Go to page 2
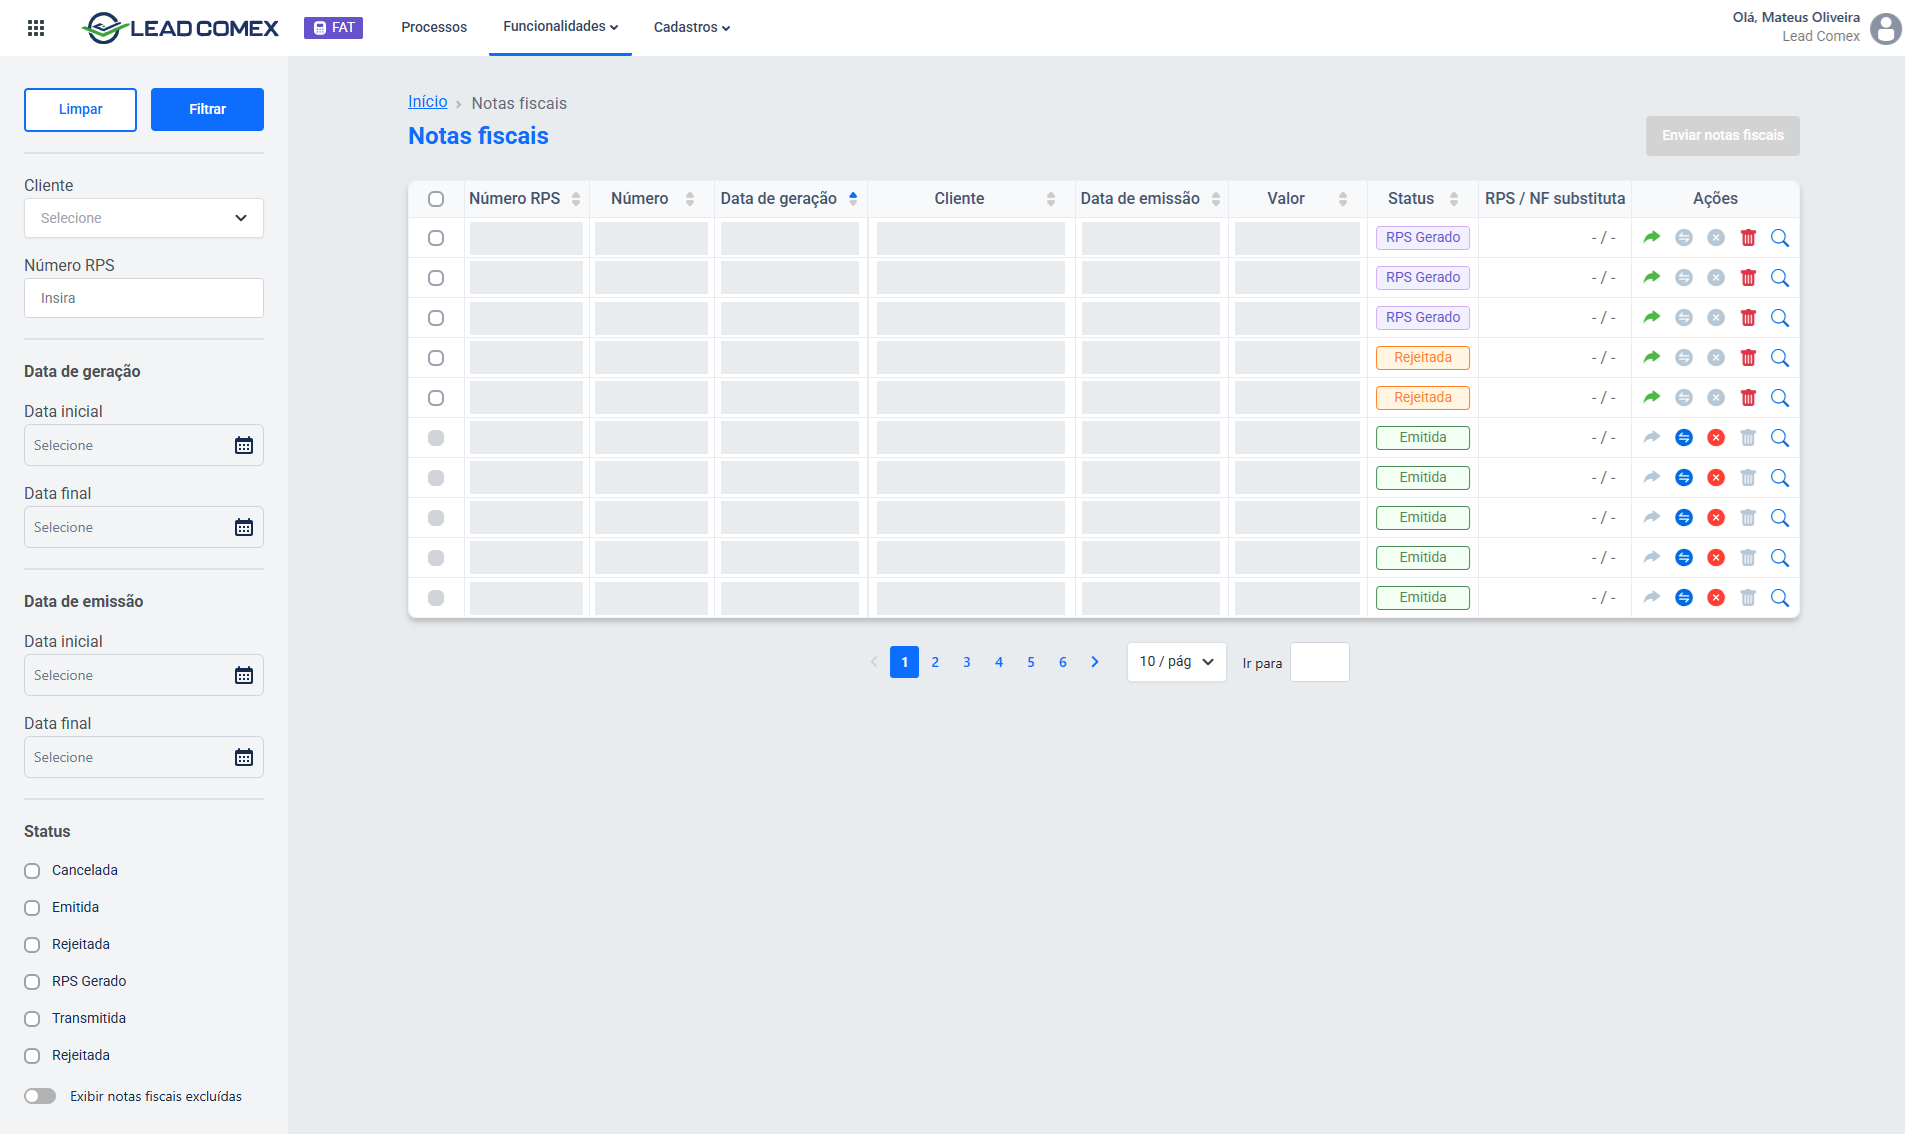The image size is (1905, 1134). coord(935,662)
